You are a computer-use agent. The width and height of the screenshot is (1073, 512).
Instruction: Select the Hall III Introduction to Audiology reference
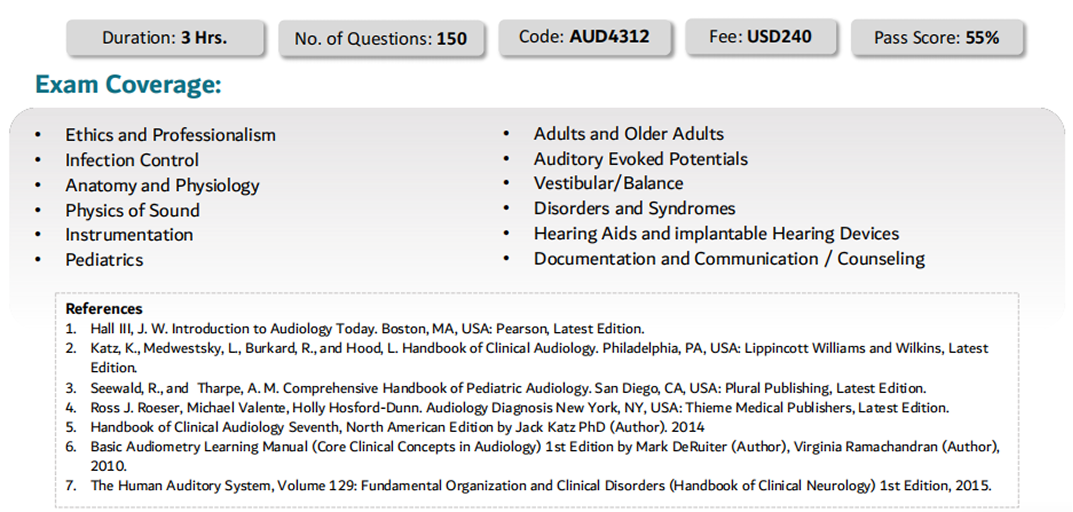point(367,328)
